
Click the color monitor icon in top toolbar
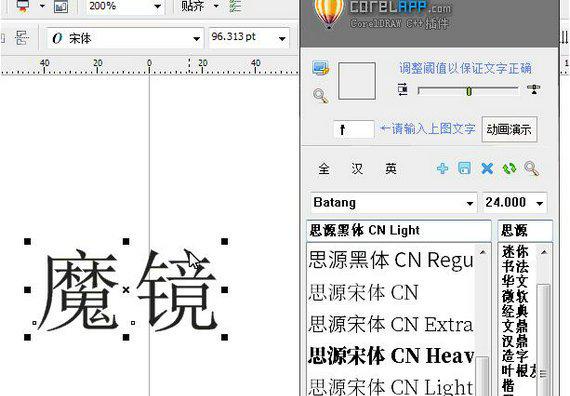point(23,6)
